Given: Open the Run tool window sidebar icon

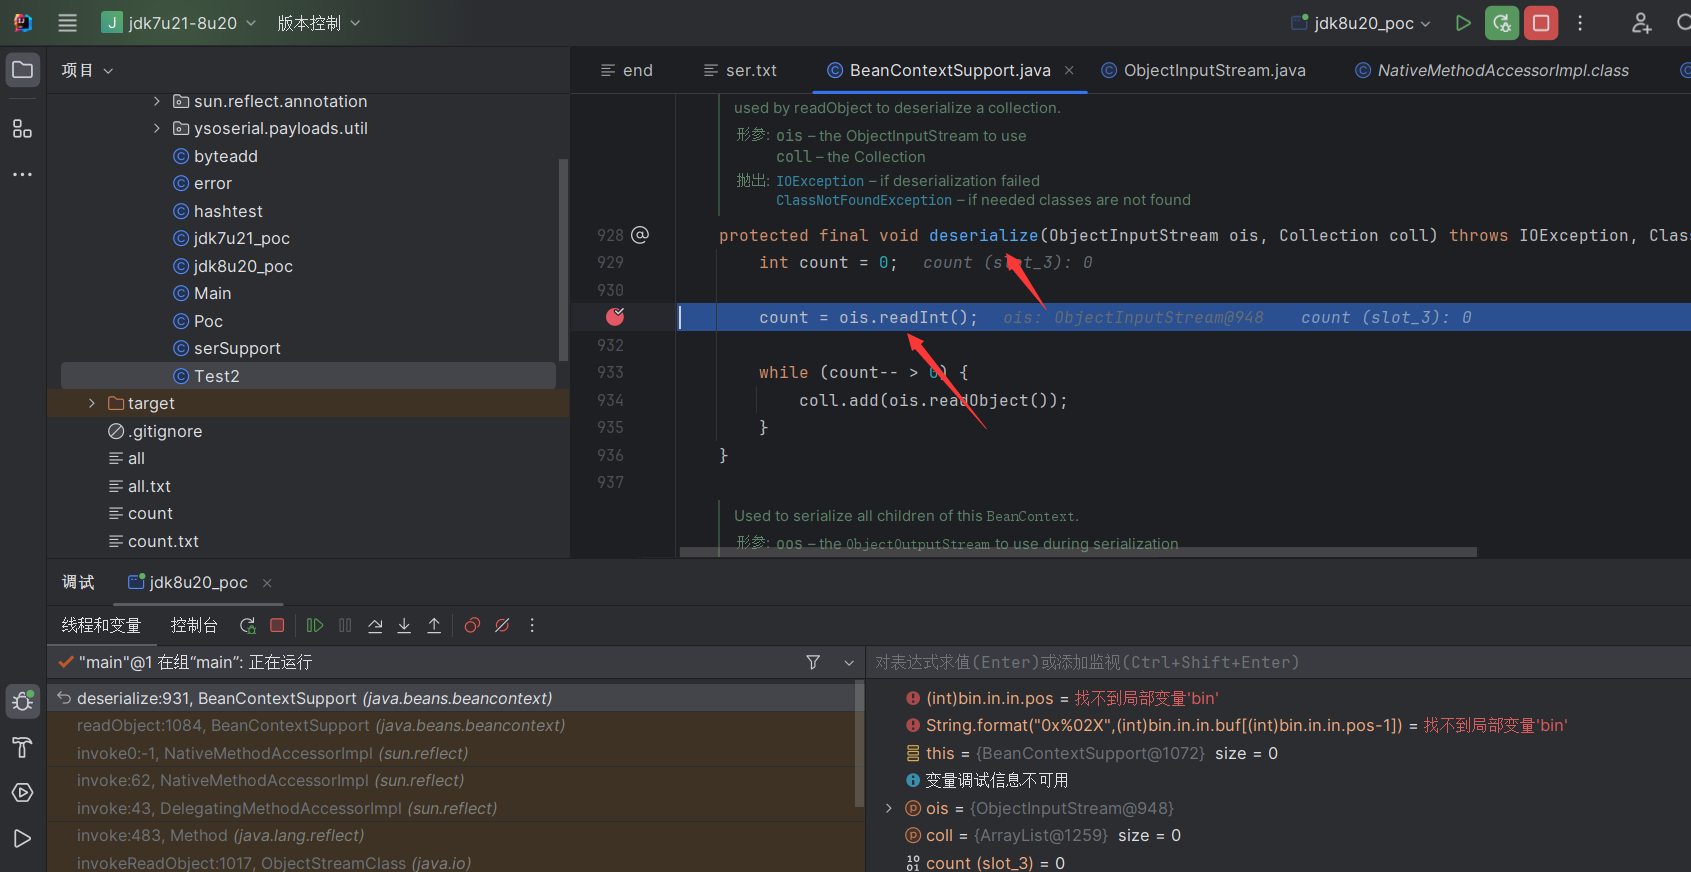Looking at the screenshot, I should [x=22, y=838].
